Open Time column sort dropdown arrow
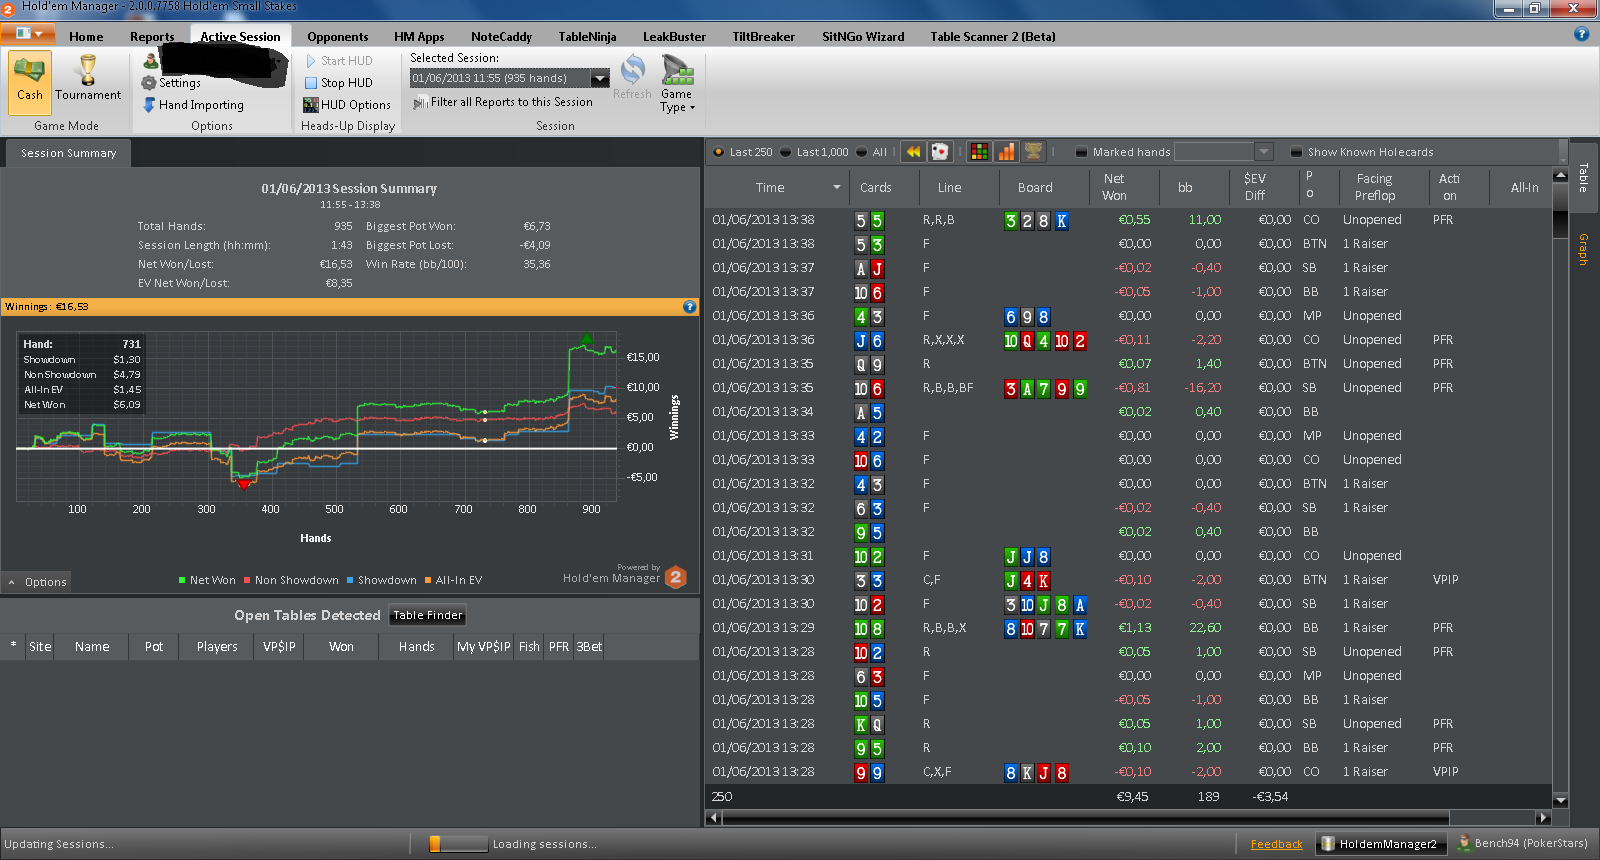Screen dimensions: 1600x860 click(837, 187)
